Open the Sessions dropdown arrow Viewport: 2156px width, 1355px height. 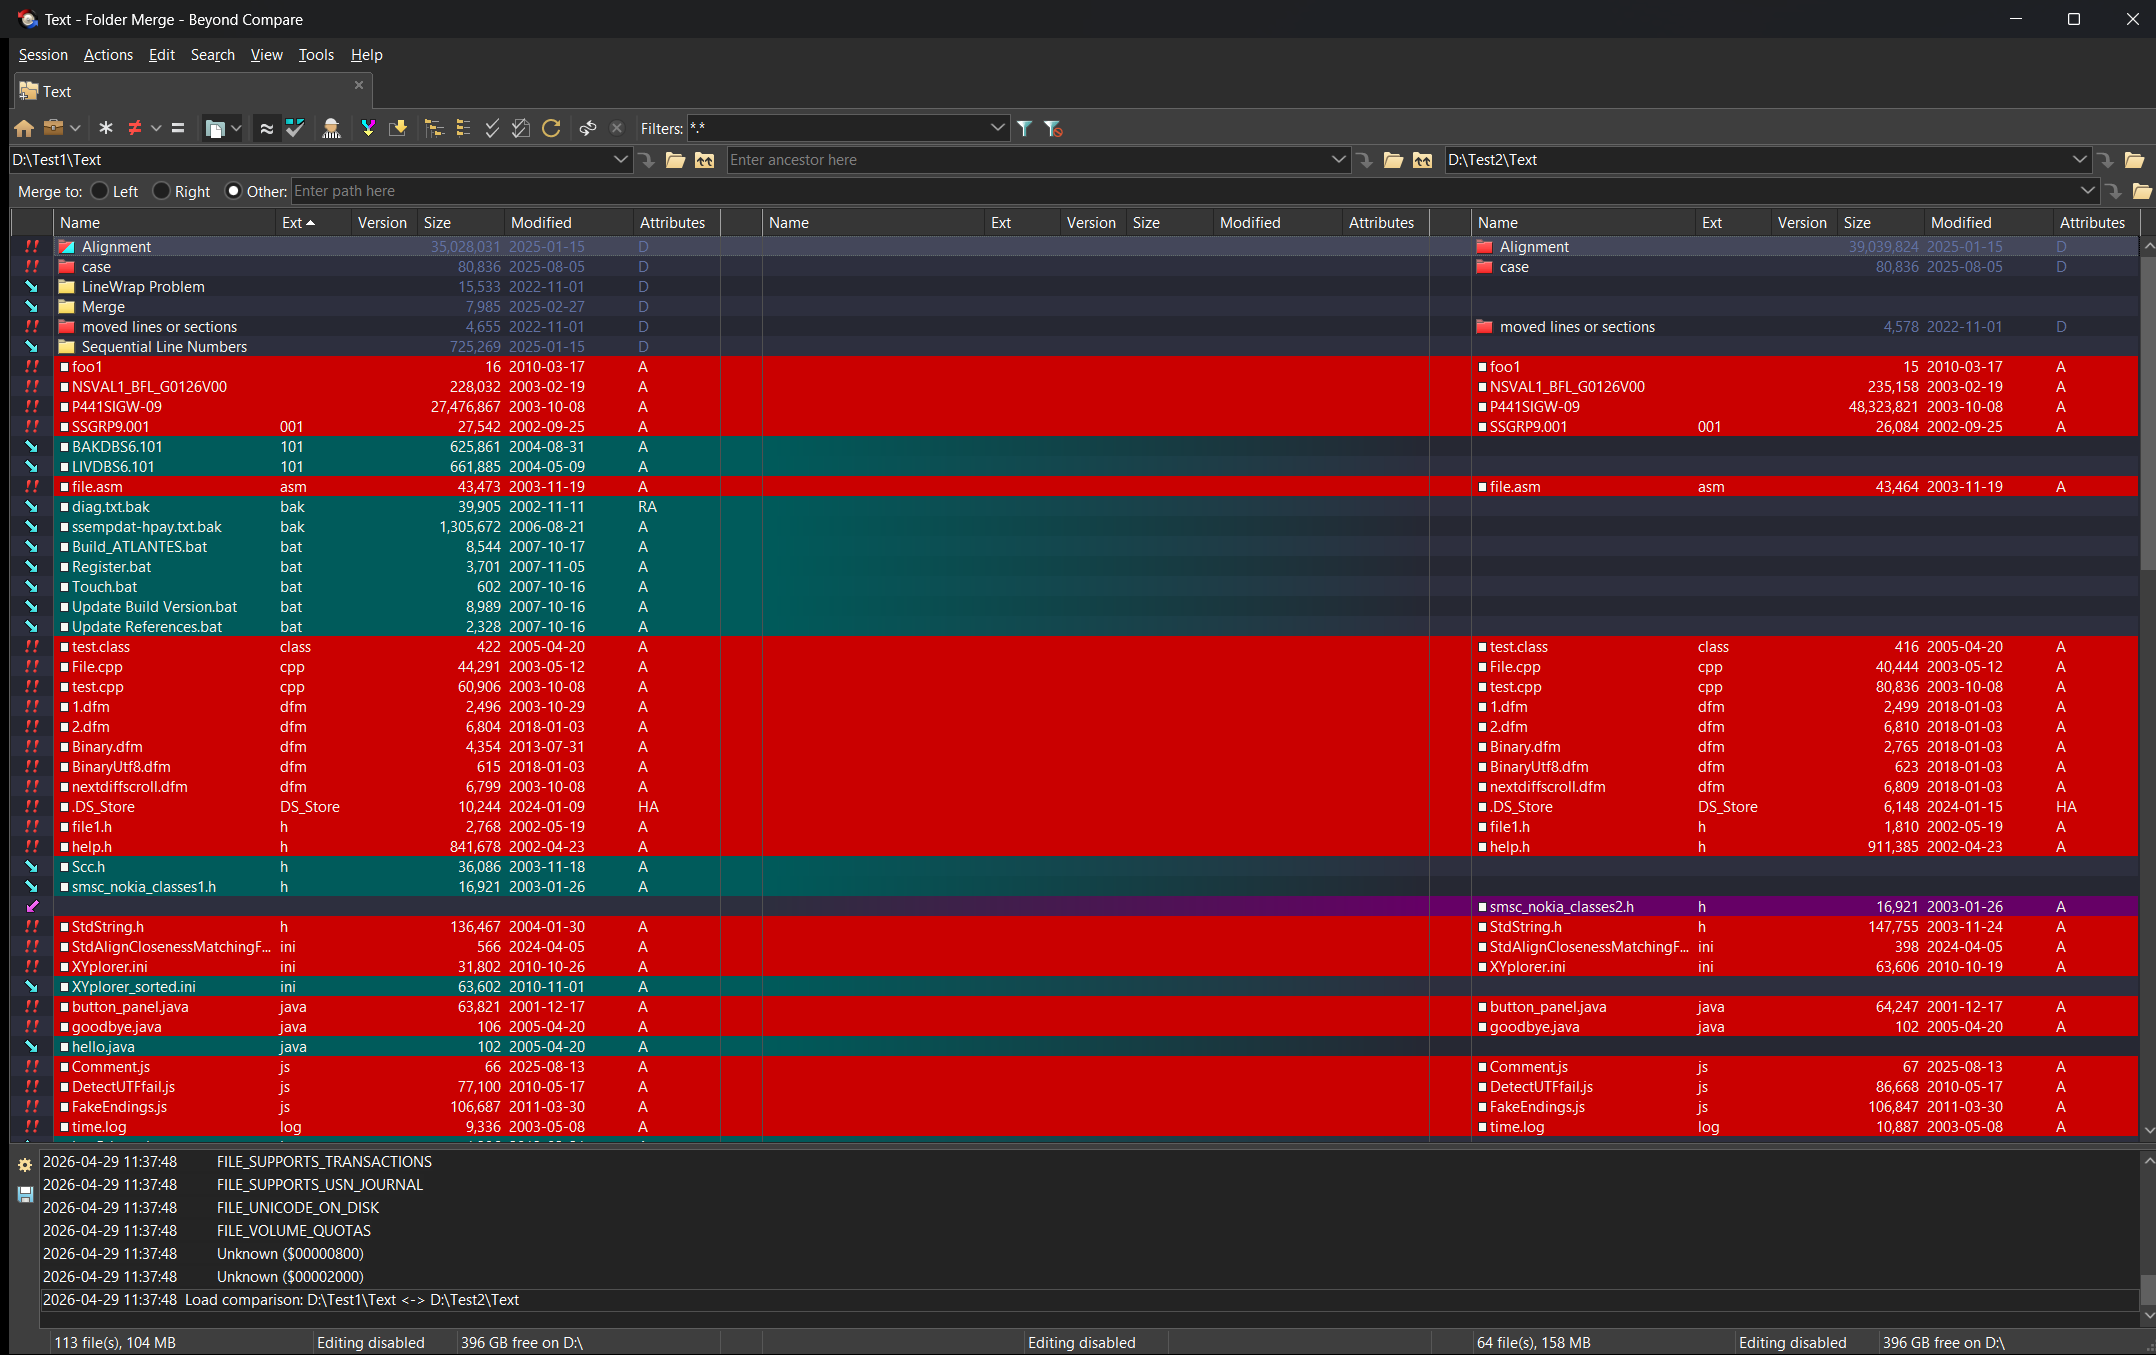[x=75, y=128]
